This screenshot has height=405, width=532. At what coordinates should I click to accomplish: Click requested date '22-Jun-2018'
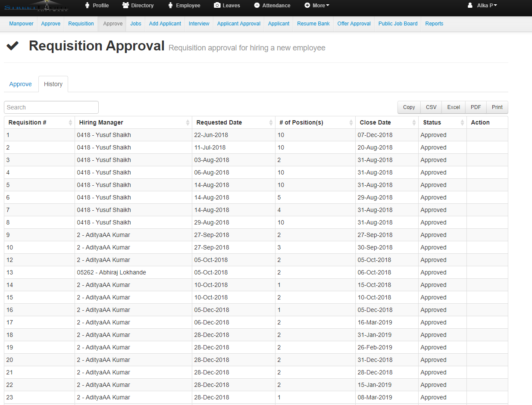[x=211, y=135]
